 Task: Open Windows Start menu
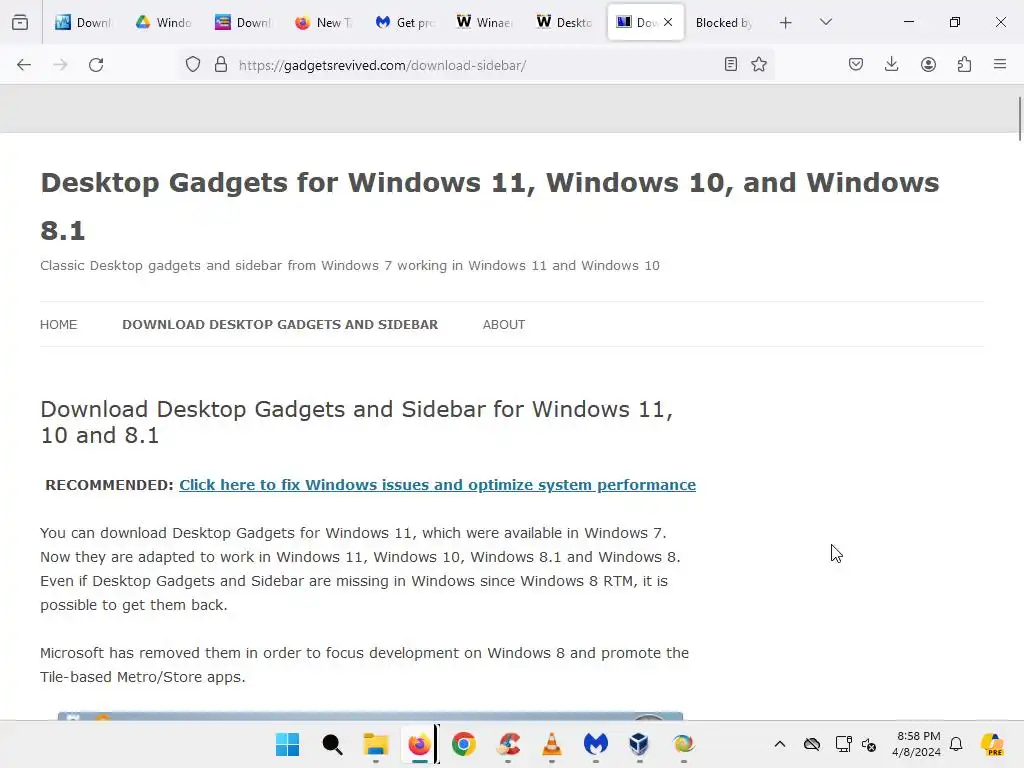pyautogui.click(x=287, y=744)
